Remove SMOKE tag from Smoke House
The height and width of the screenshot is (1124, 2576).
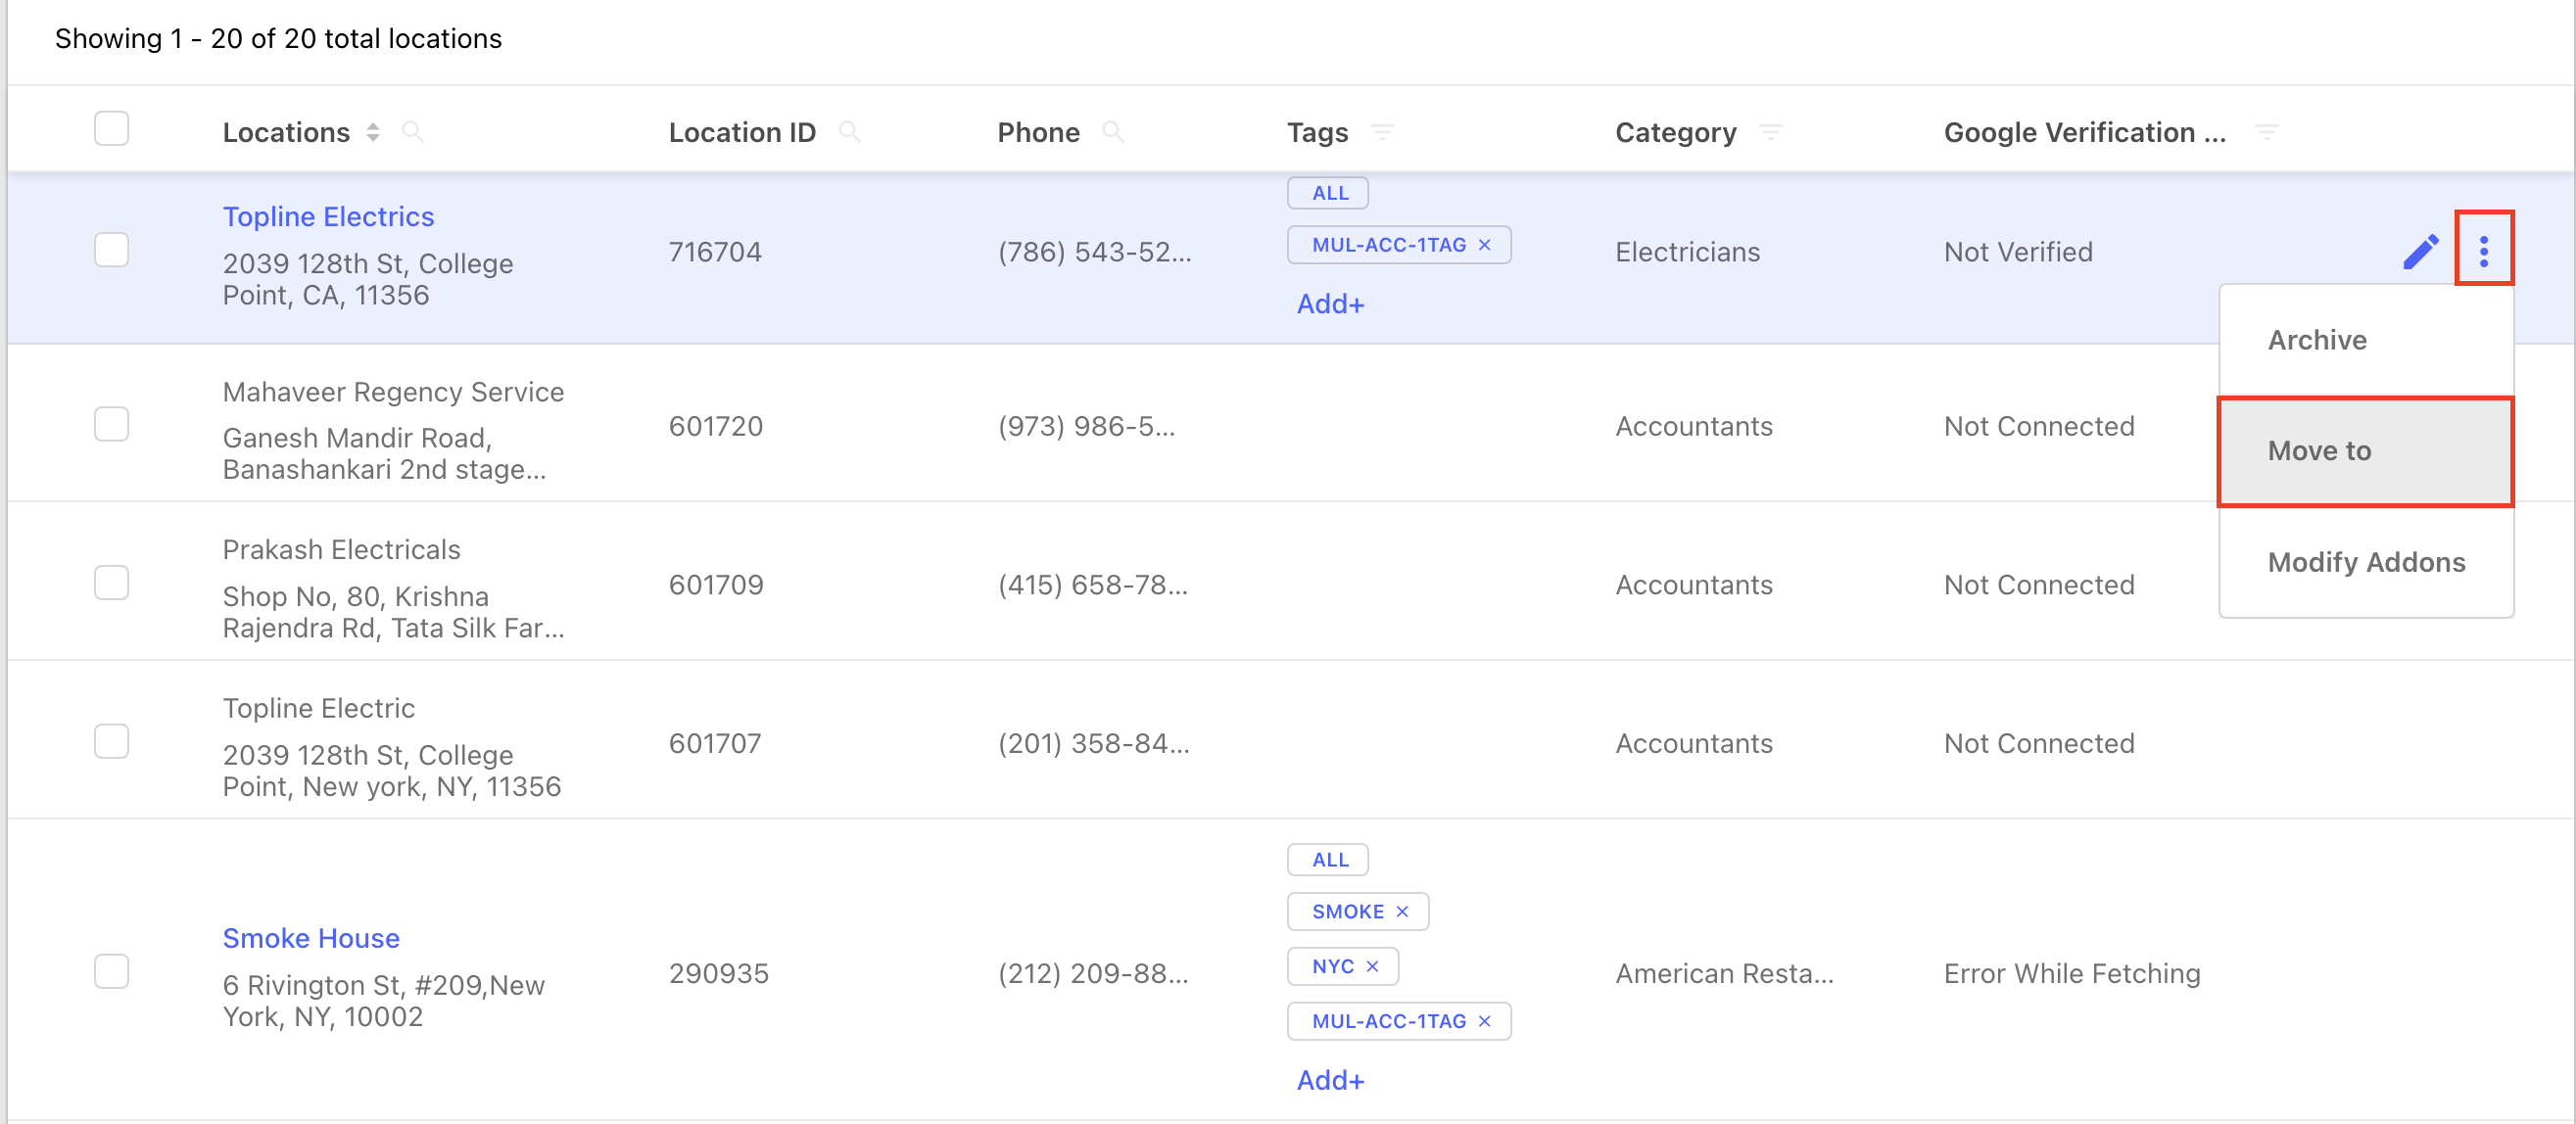pos(1402,911)
